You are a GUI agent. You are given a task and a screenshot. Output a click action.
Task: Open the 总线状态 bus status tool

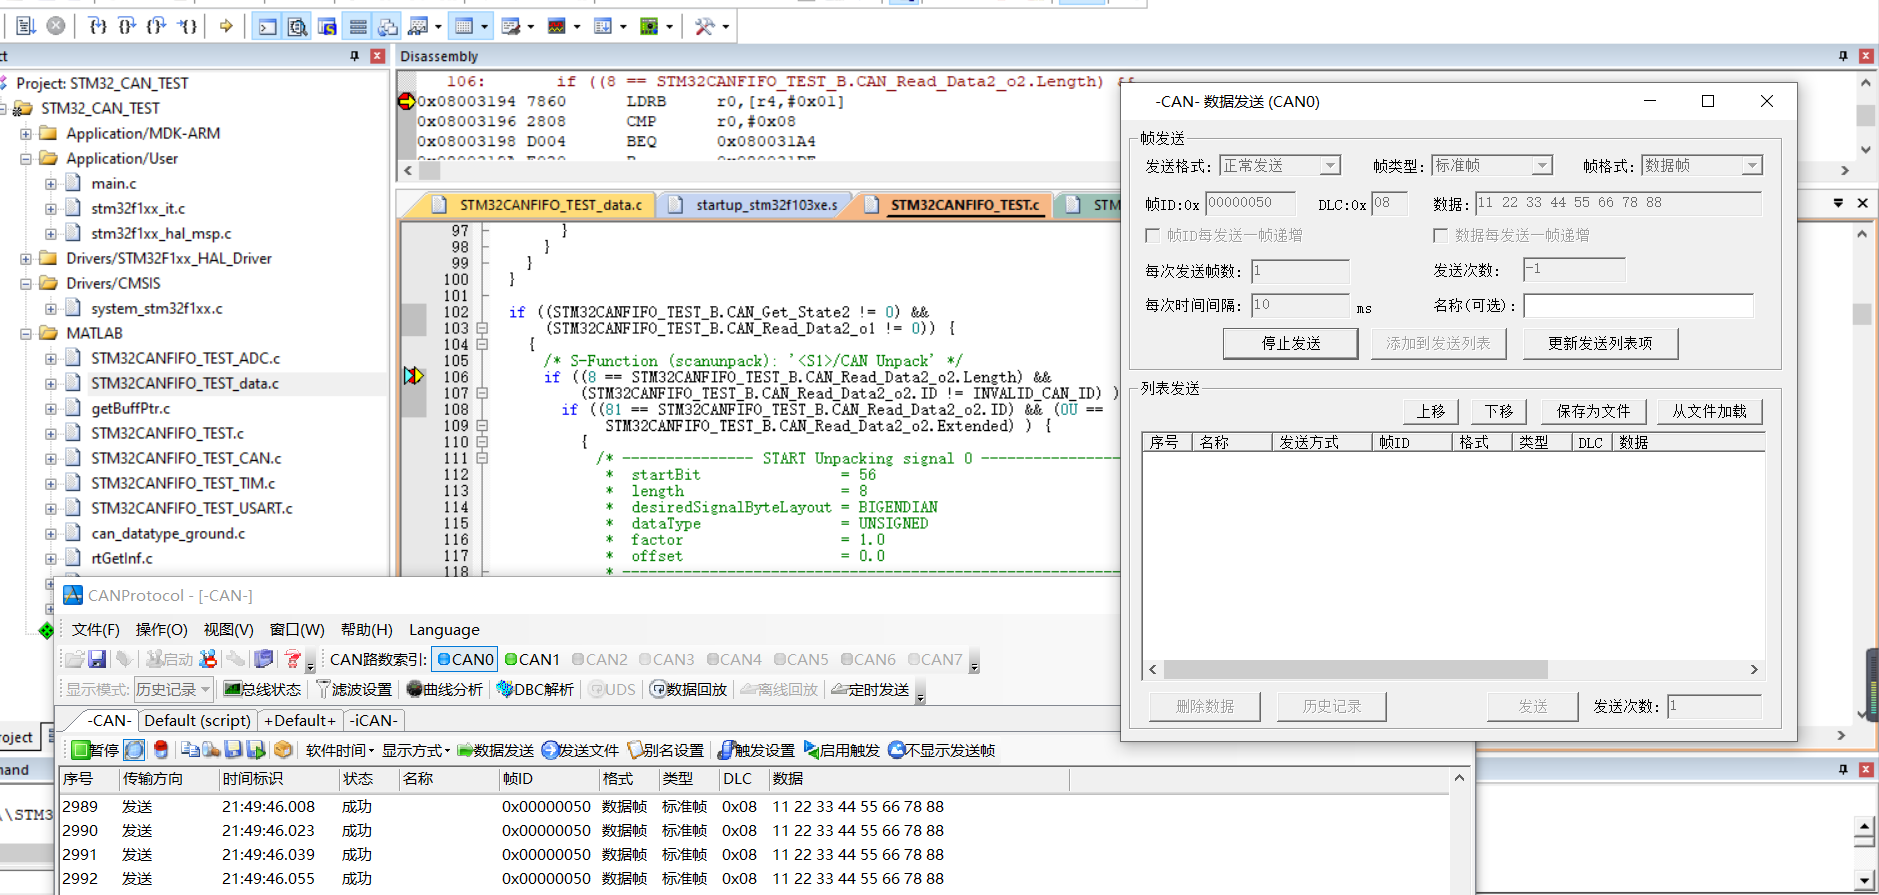[262, 689]
